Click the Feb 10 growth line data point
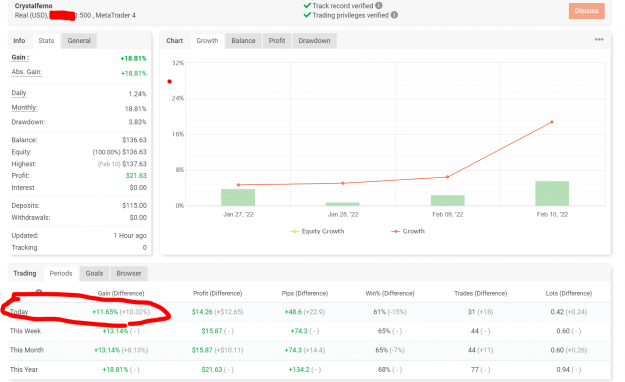 coord(552,122)
